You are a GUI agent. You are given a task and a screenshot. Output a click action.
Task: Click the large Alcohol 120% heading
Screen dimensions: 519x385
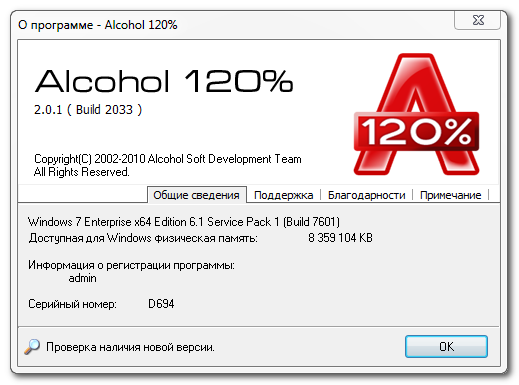(x=164, y=81)
